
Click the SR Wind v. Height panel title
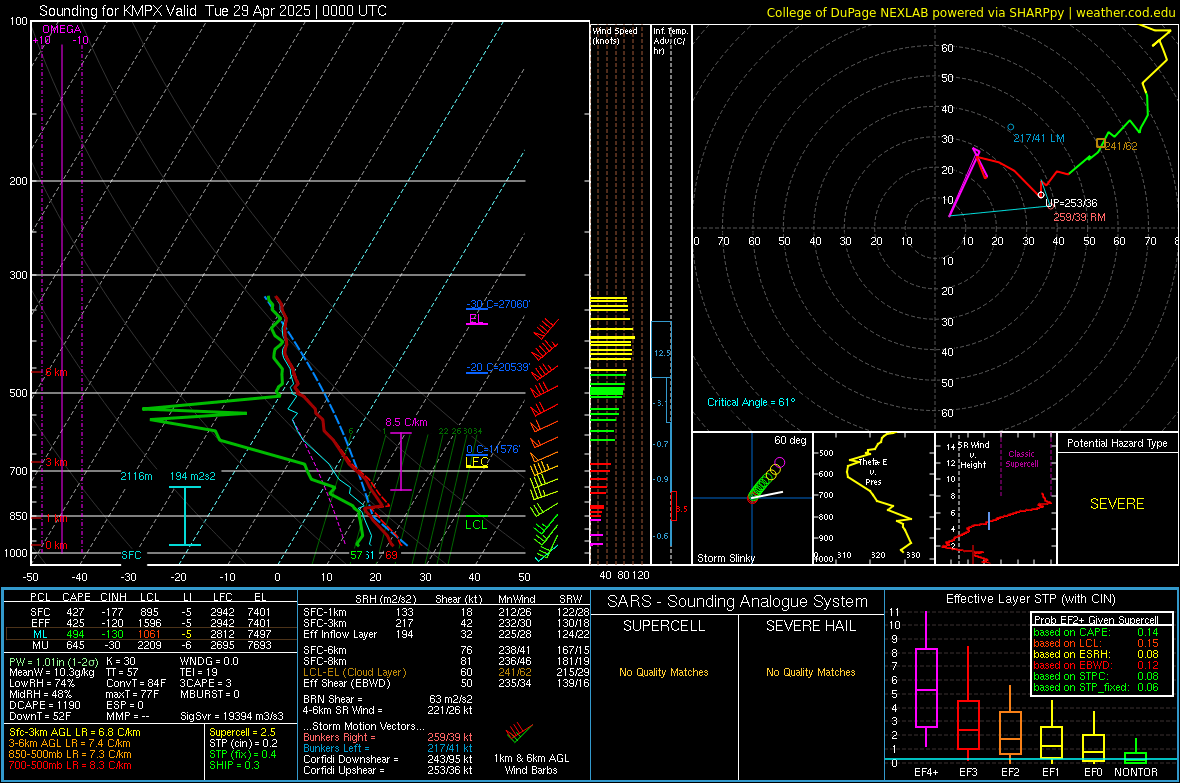973,455
